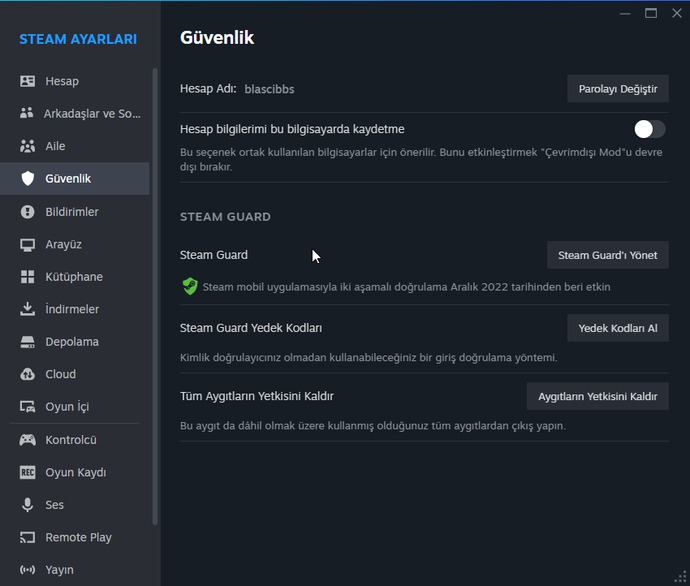Image resolution: width=690 pixels, height=586 pixels.
Task: Click the REC icon beside Oyun Kaydı
Action: 27,472
